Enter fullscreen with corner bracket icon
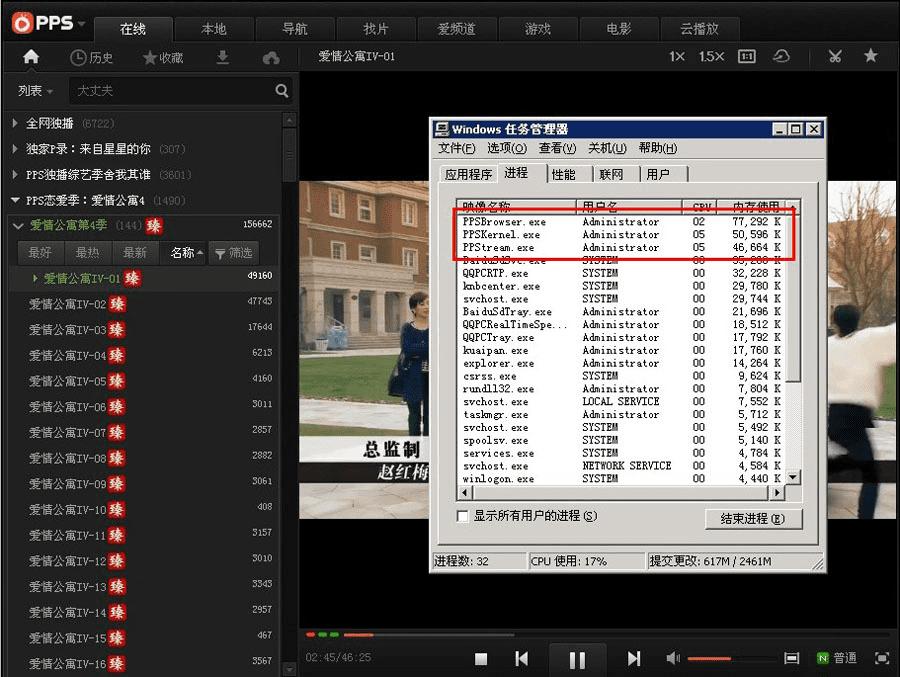 882,658
